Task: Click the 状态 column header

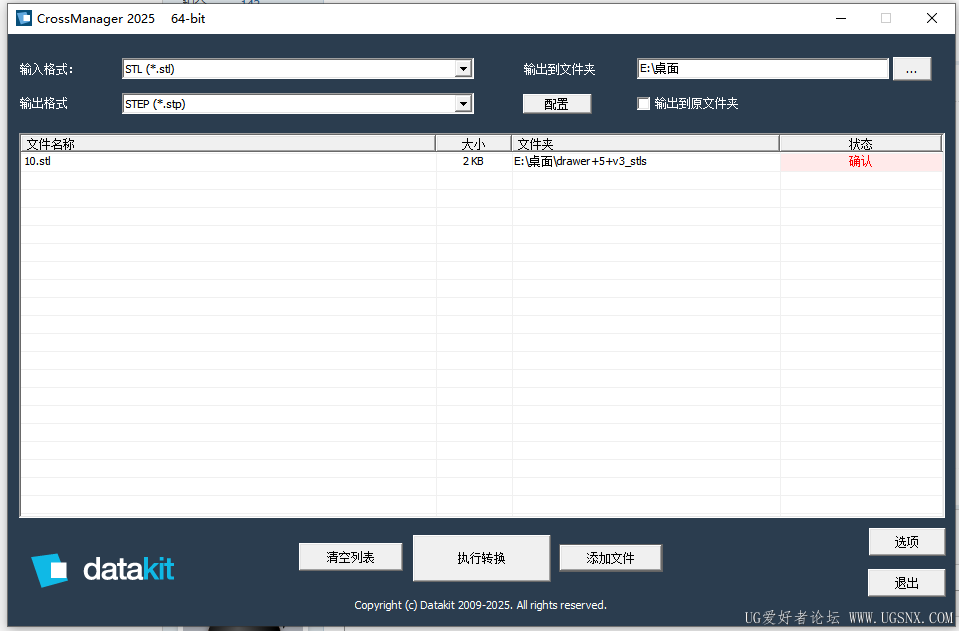Action: 861,144
